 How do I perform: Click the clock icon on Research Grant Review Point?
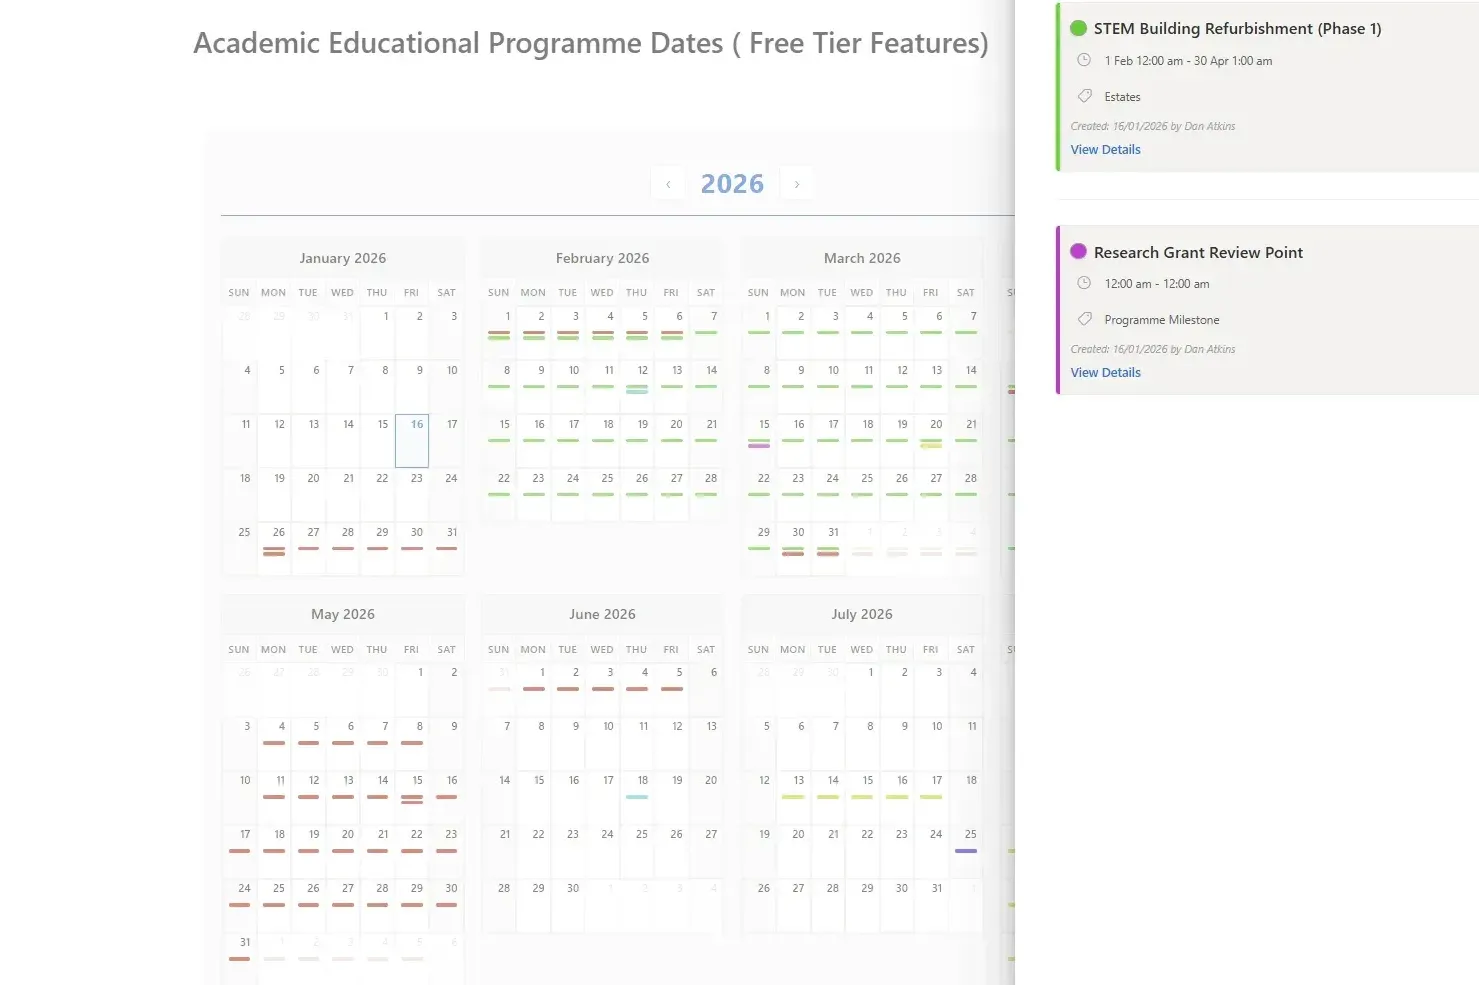click(1084, 283)
